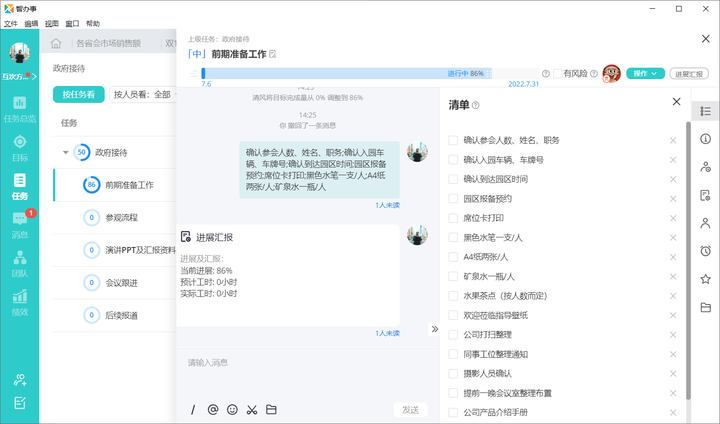Image resolution: width=720 pixels, height=424 pixels.
Task: Click the checklist panel vertical scrollbar
Action: coord(688,260)
